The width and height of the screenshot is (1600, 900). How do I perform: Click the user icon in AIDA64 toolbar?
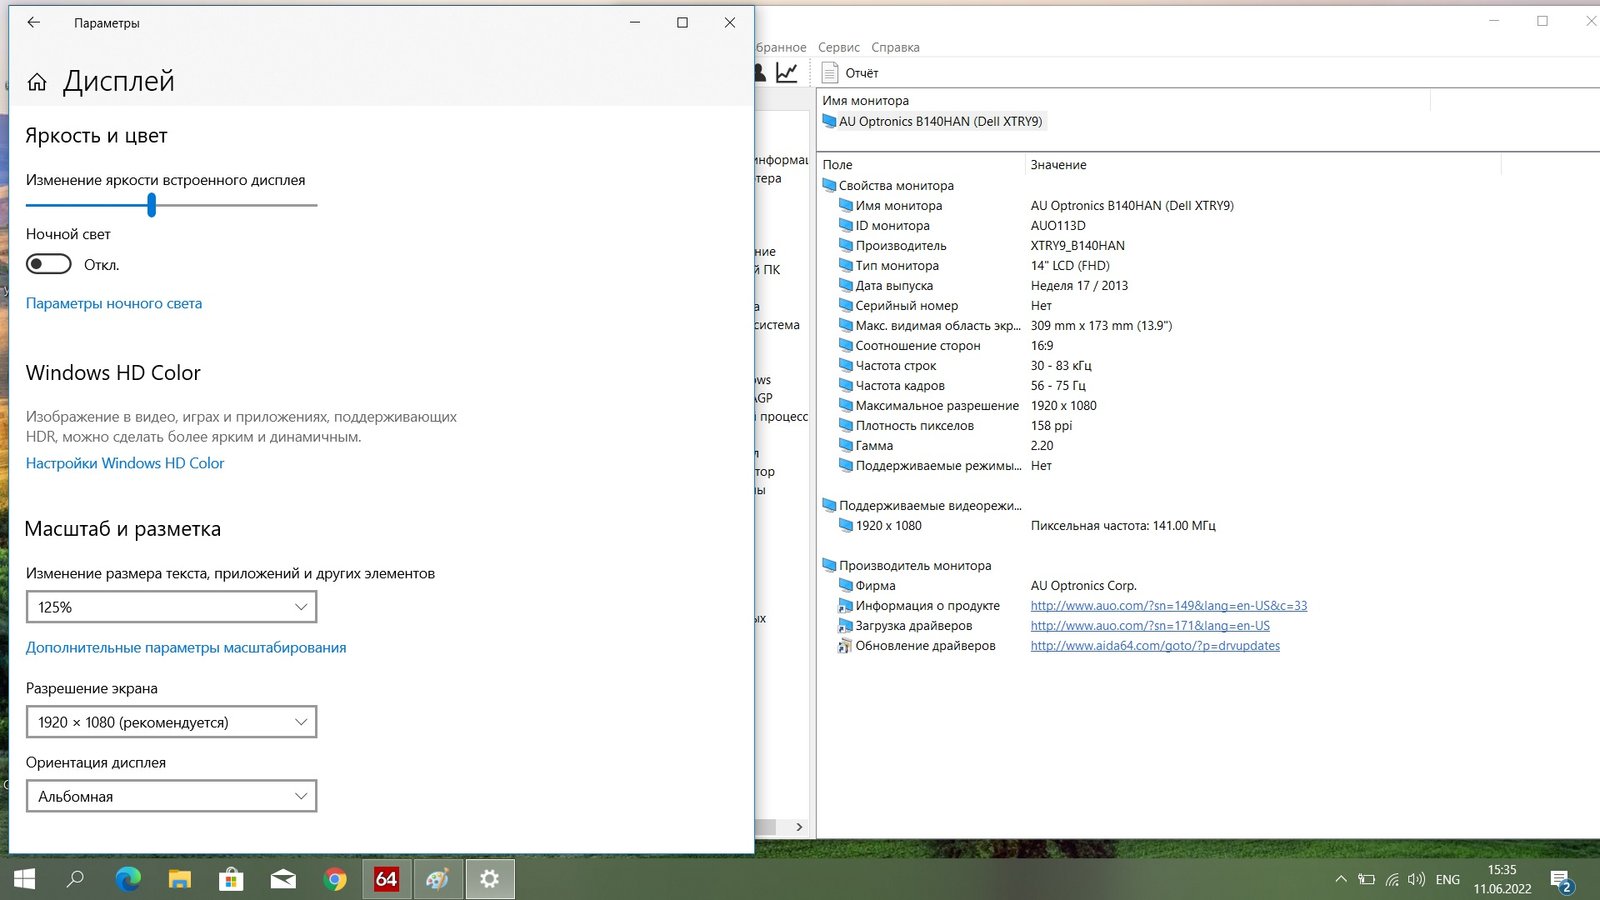[x=760, y=73]
